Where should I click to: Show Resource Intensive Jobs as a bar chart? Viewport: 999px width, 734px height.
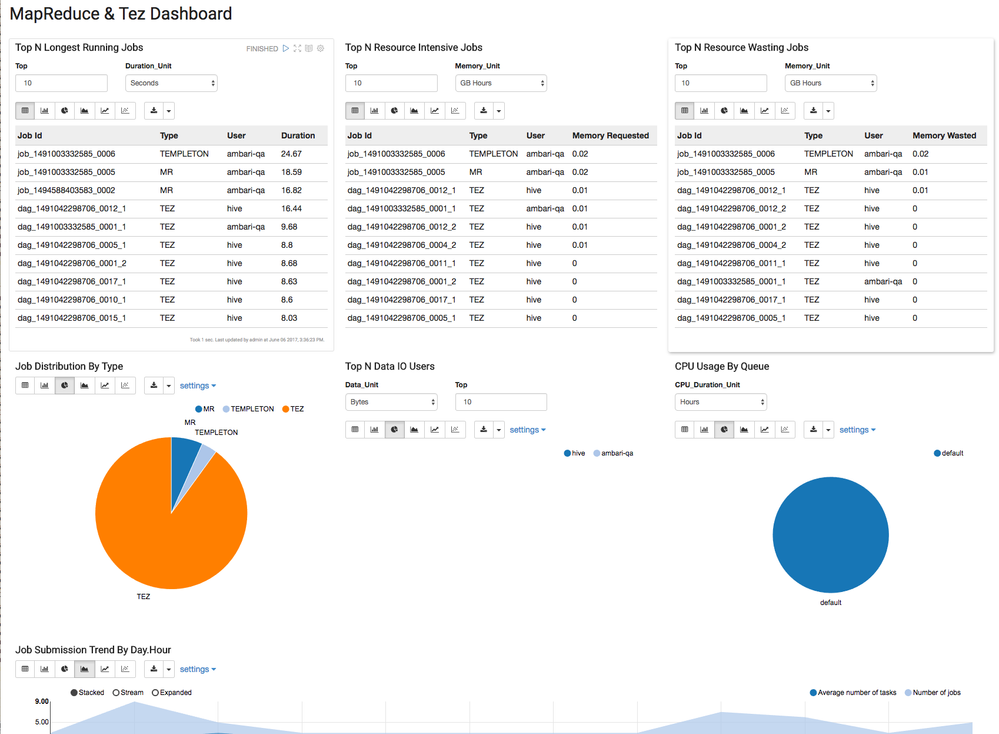coord(375,111)
